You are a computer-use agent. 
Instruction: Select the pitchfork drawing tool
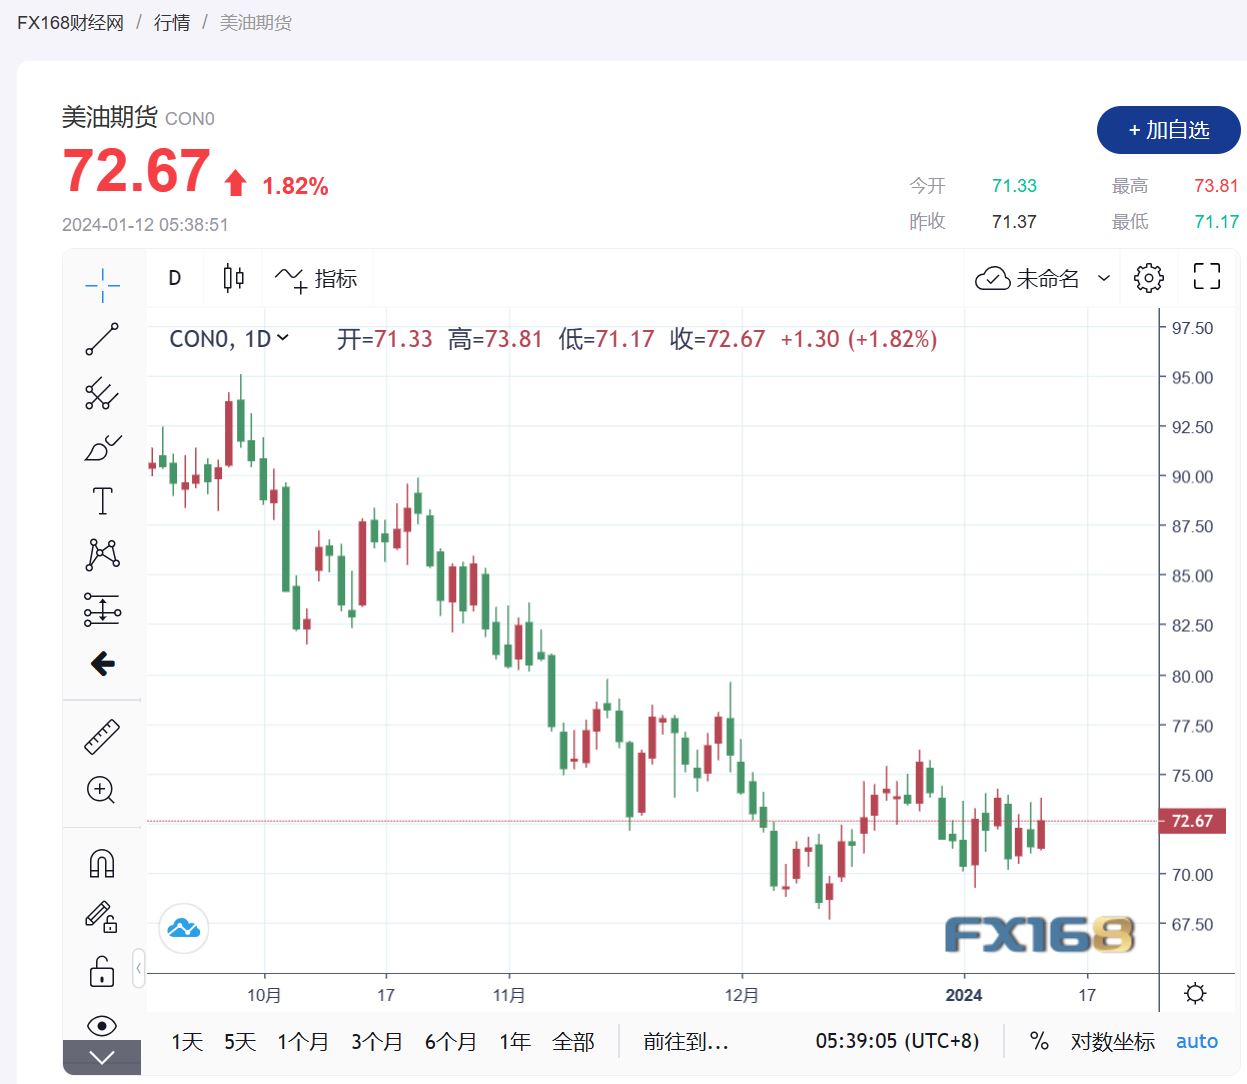tap(102, 393)
